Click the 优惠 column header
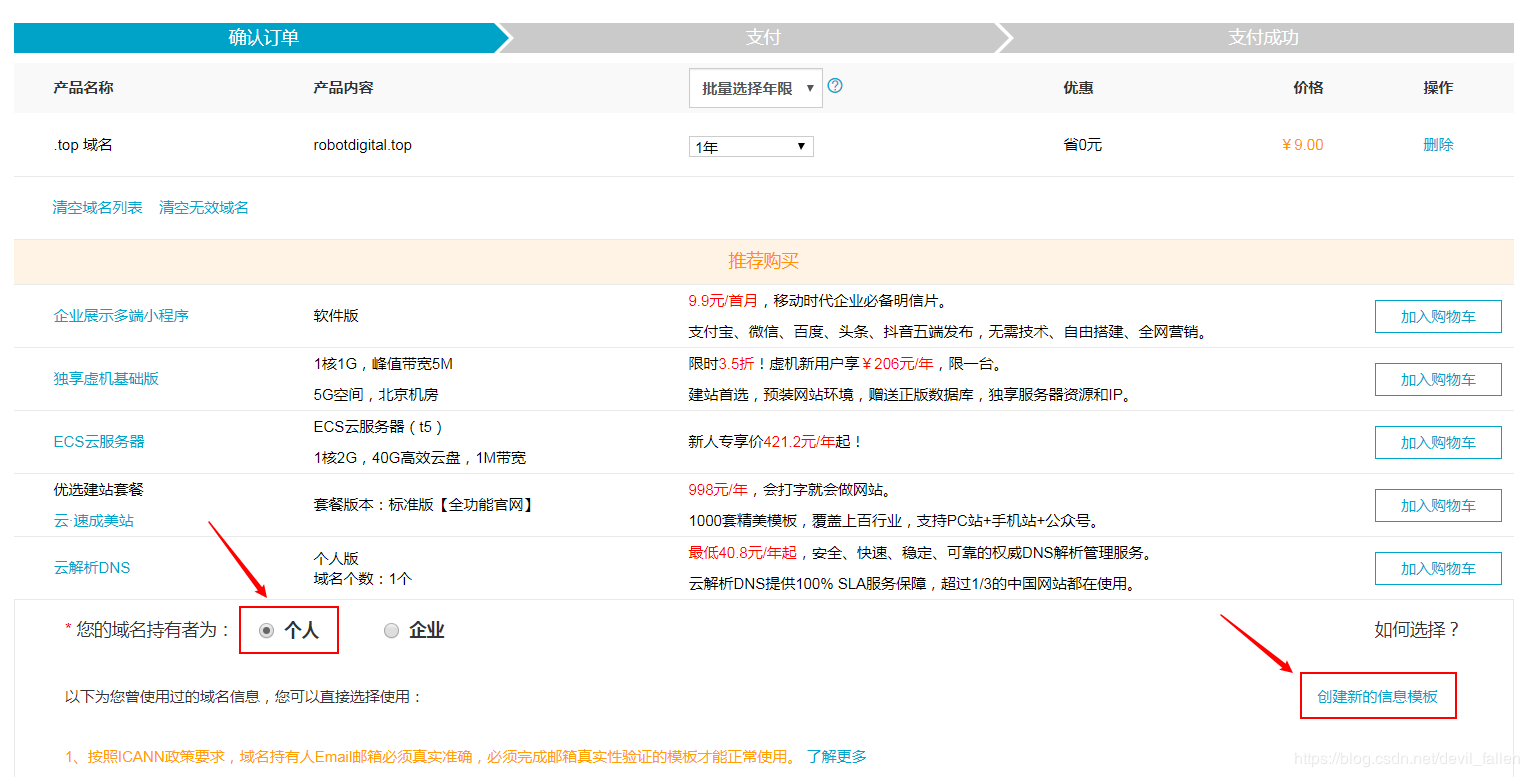The height and width of the screenshot is (777, 1529). [1078, 88]
